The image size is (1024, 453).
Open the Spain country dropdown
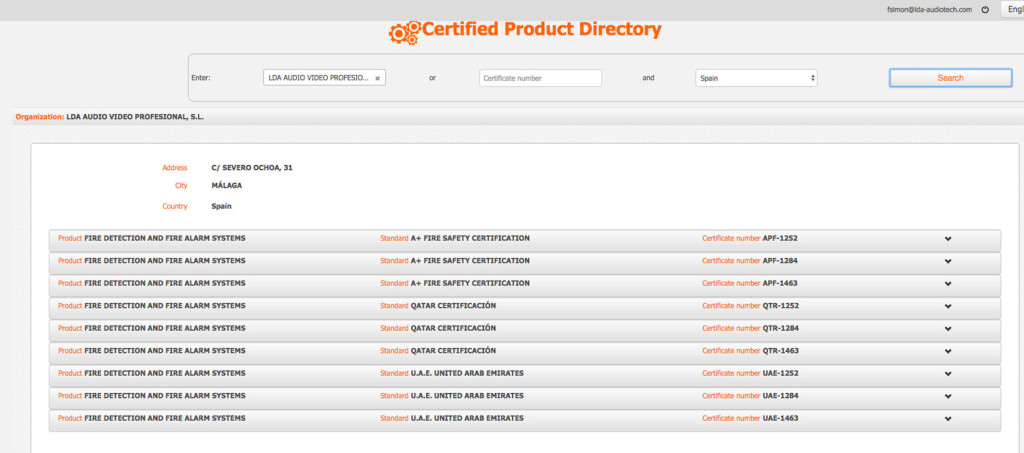click(x=756, y=78)
